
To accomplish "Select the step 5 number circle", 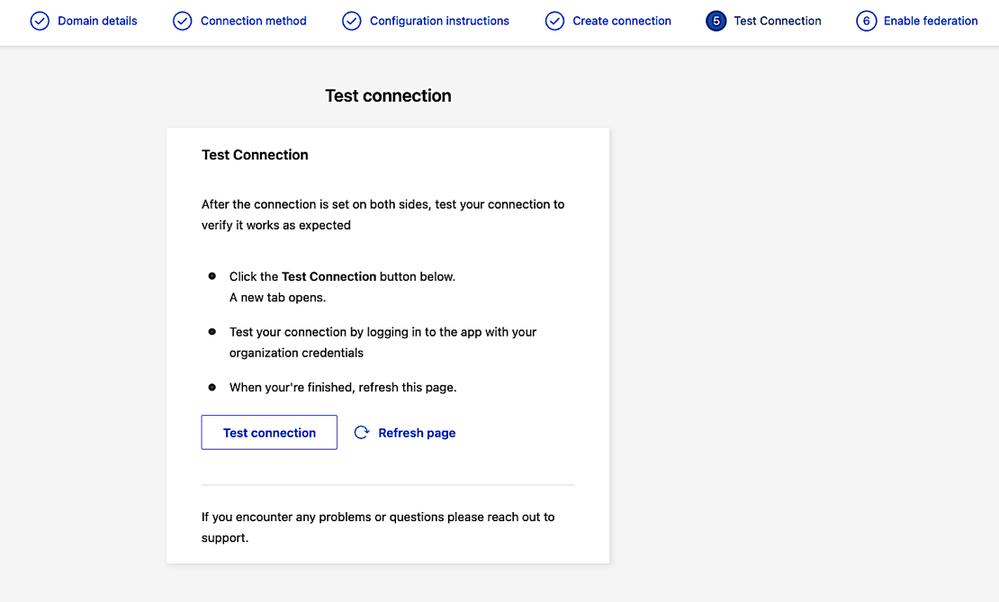I will (x=716, y=21).
